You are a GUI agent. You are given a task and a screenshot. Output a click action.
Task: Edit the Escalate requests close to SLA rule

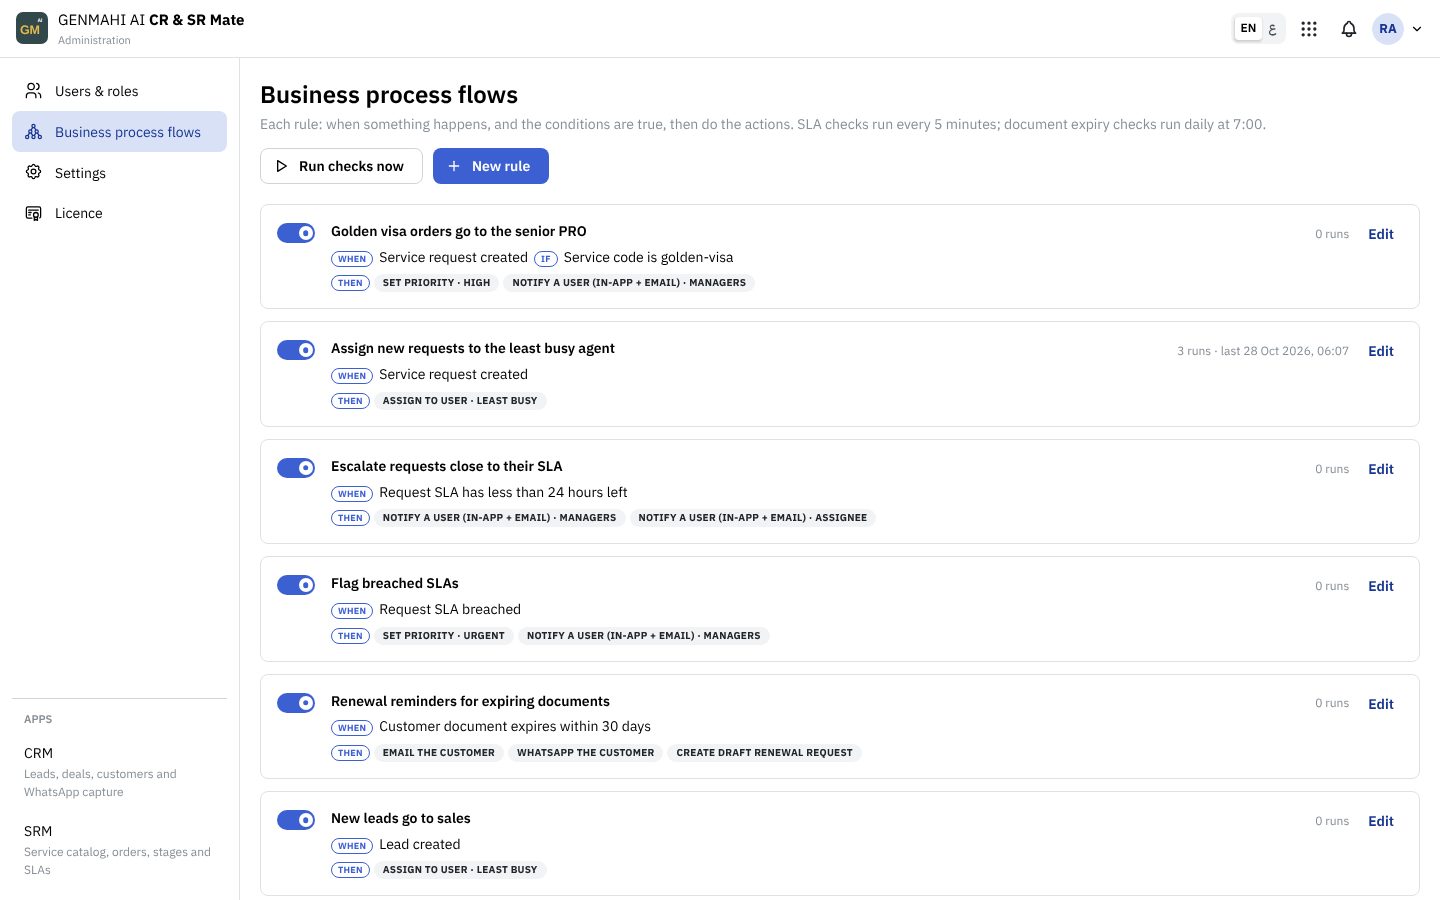click(x=1381, y=469)
